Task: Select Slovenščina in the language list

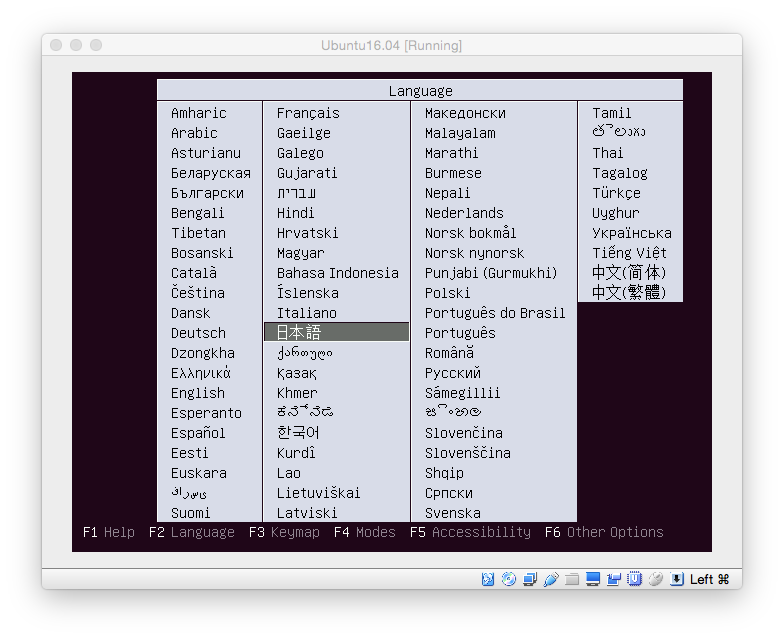Action: point(468,452)
